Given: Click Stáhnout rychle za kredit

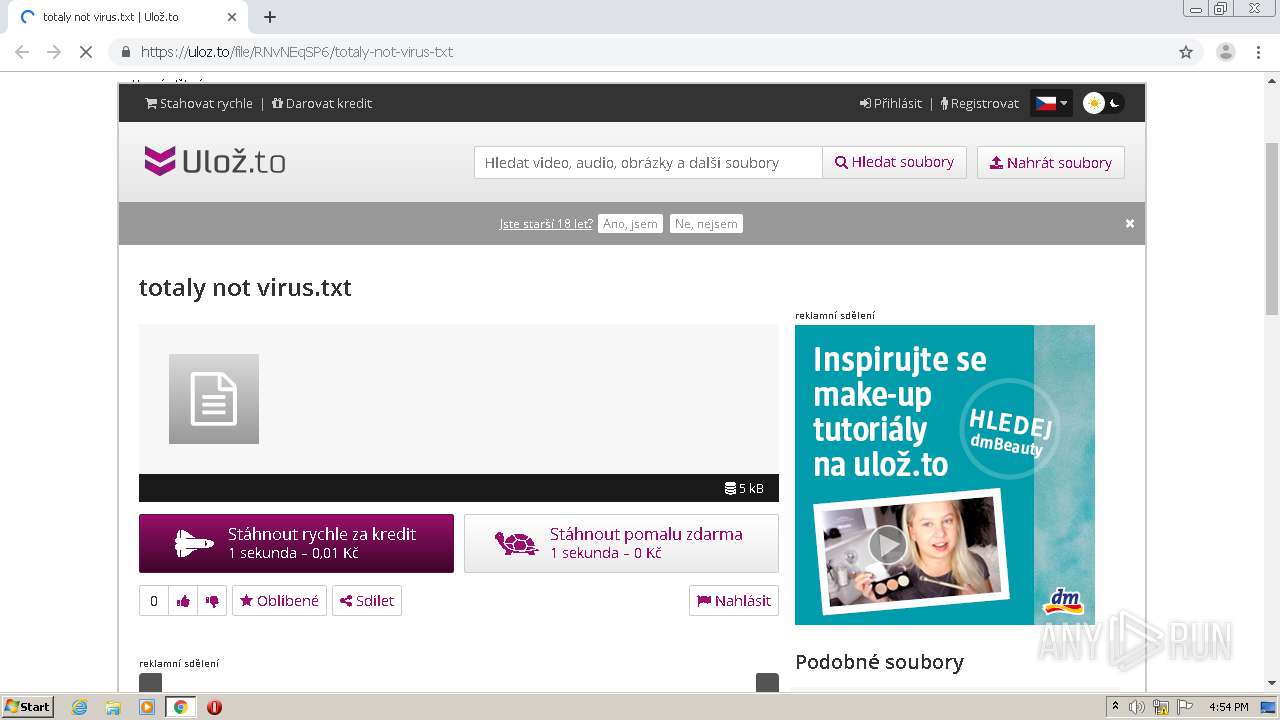Looking at the screenshot, I should pyautogui.click(x=296, y=543).
